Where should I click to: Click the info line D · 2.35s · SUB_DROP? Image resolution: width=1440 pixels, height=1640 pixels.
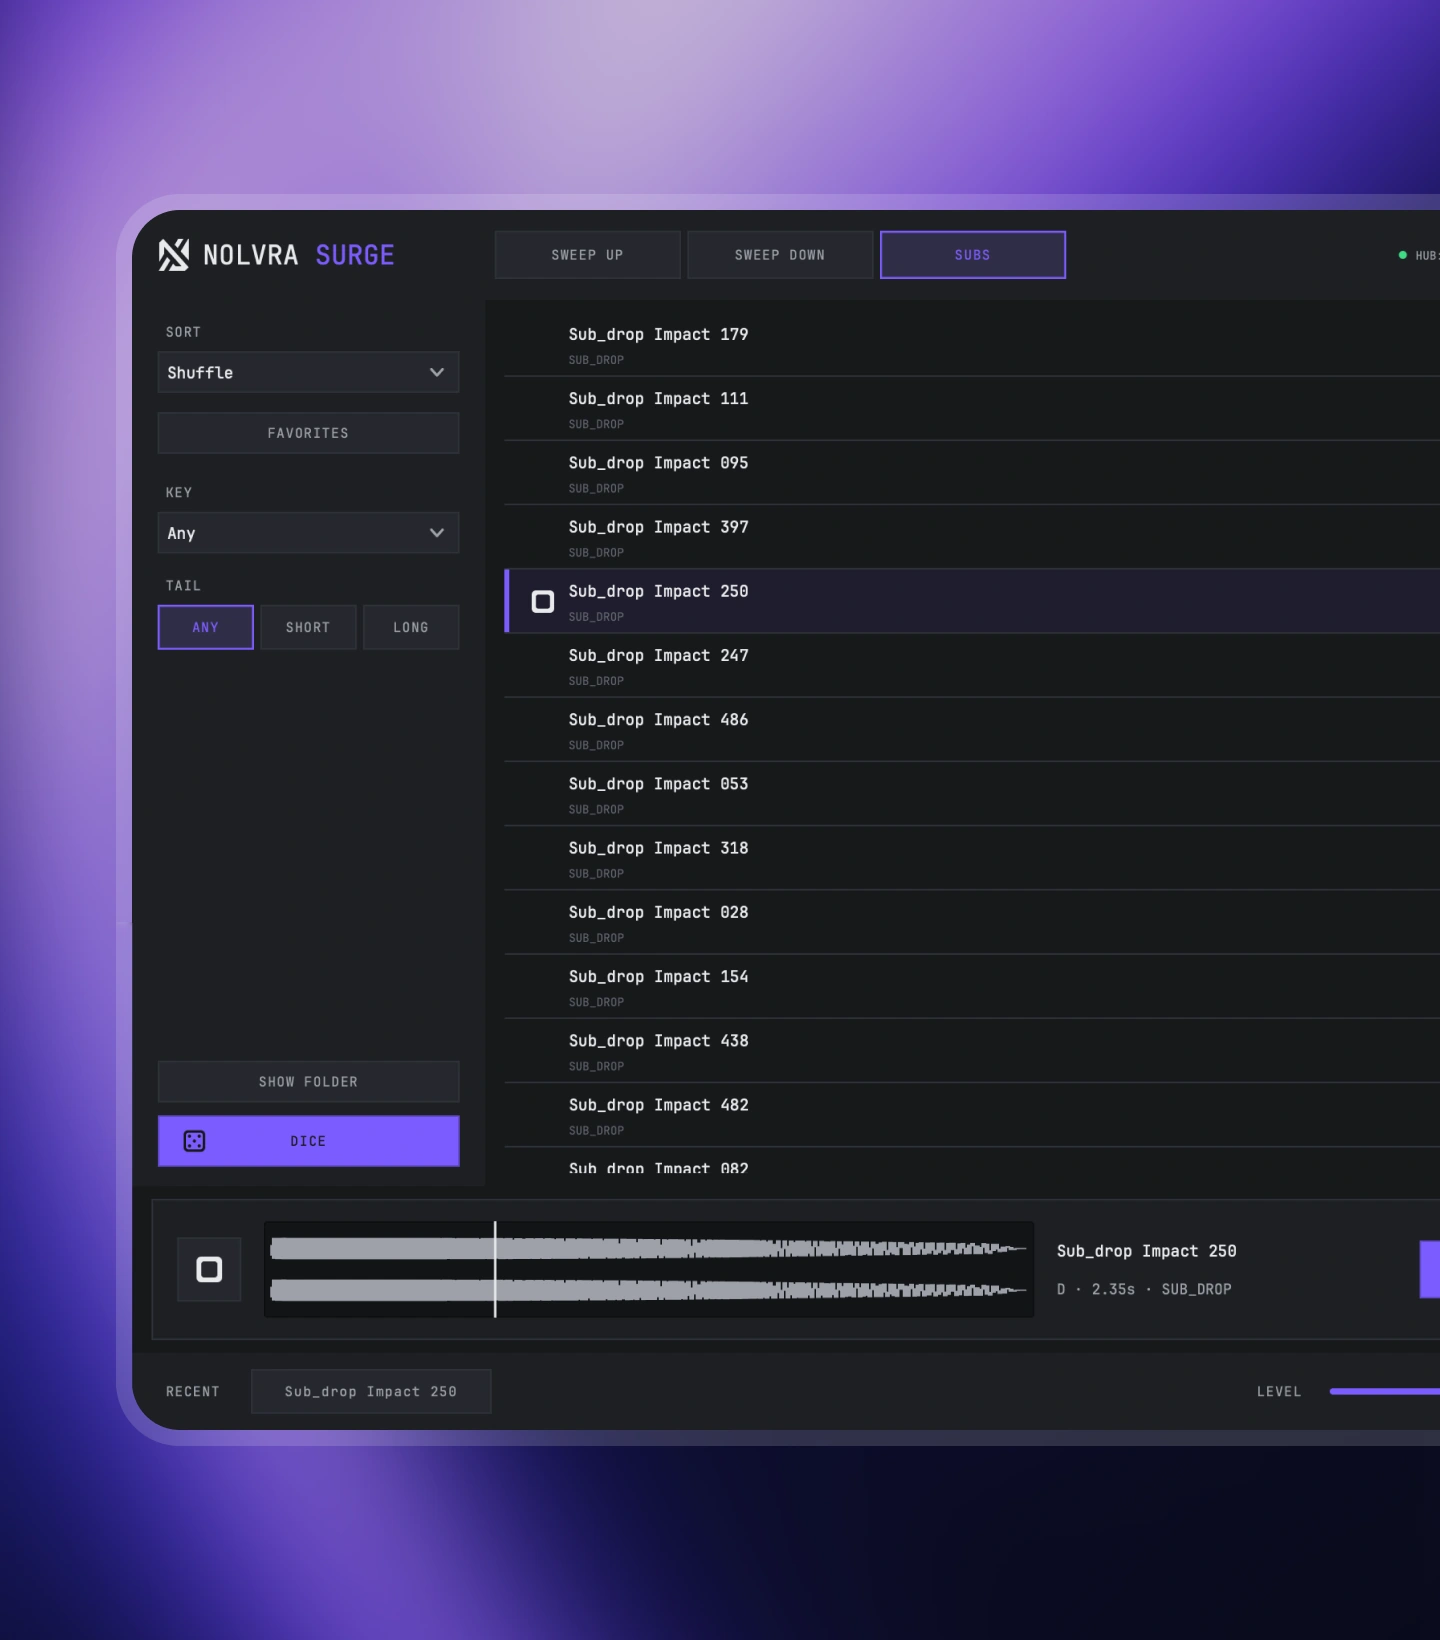[1144, 1289]
